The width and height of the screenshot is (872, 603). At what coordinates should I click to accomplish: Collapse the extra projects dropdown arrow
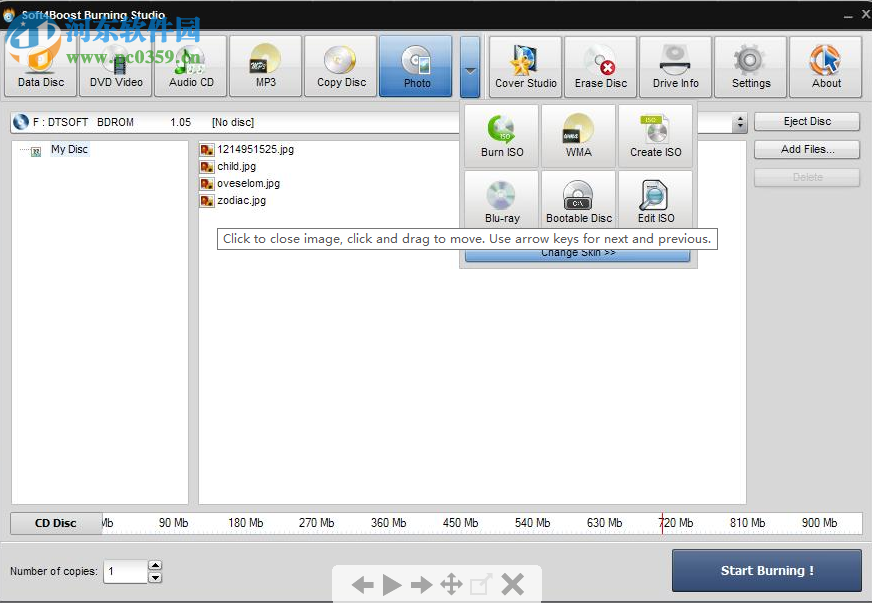pyautogui.click(x=470, y=66)
